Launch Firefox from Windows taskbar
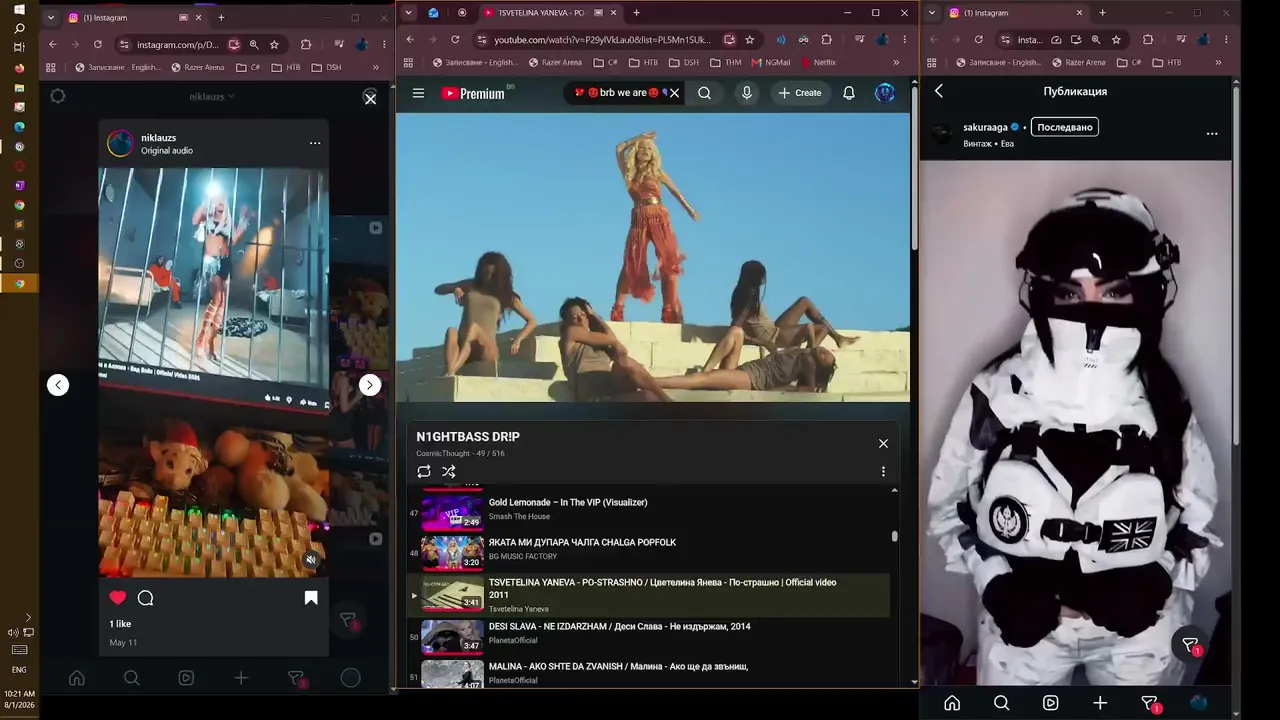The width and height of the screenshot is (1280, 720). (x=19, y=68)
